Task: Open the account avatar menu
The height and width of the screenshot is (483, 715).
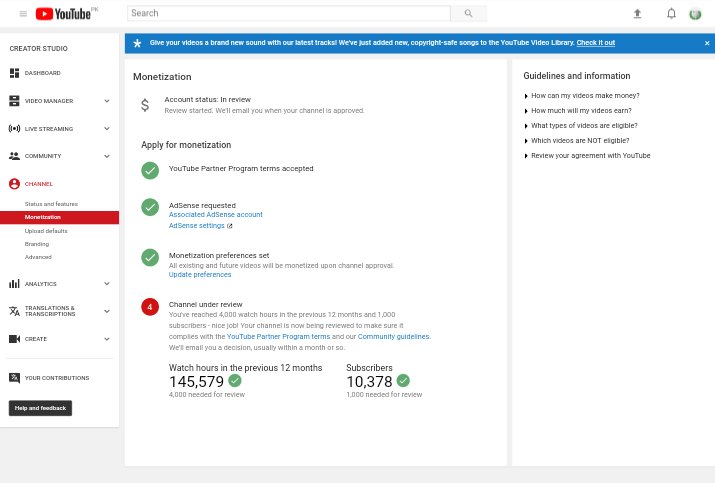Action: point(695,14)
